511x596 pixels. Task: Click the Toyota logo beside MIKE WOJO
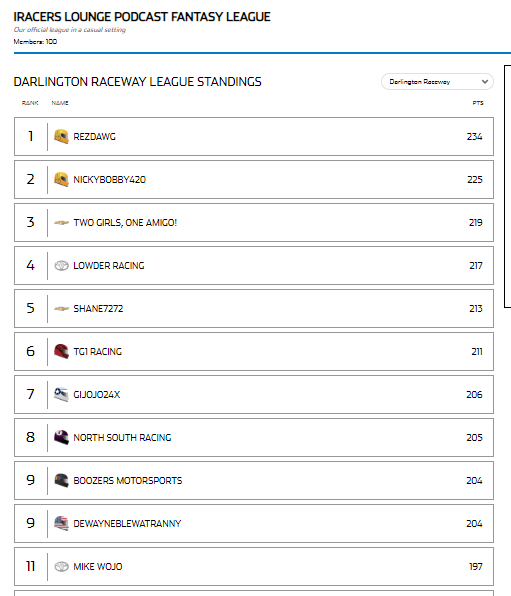(61, 567)
